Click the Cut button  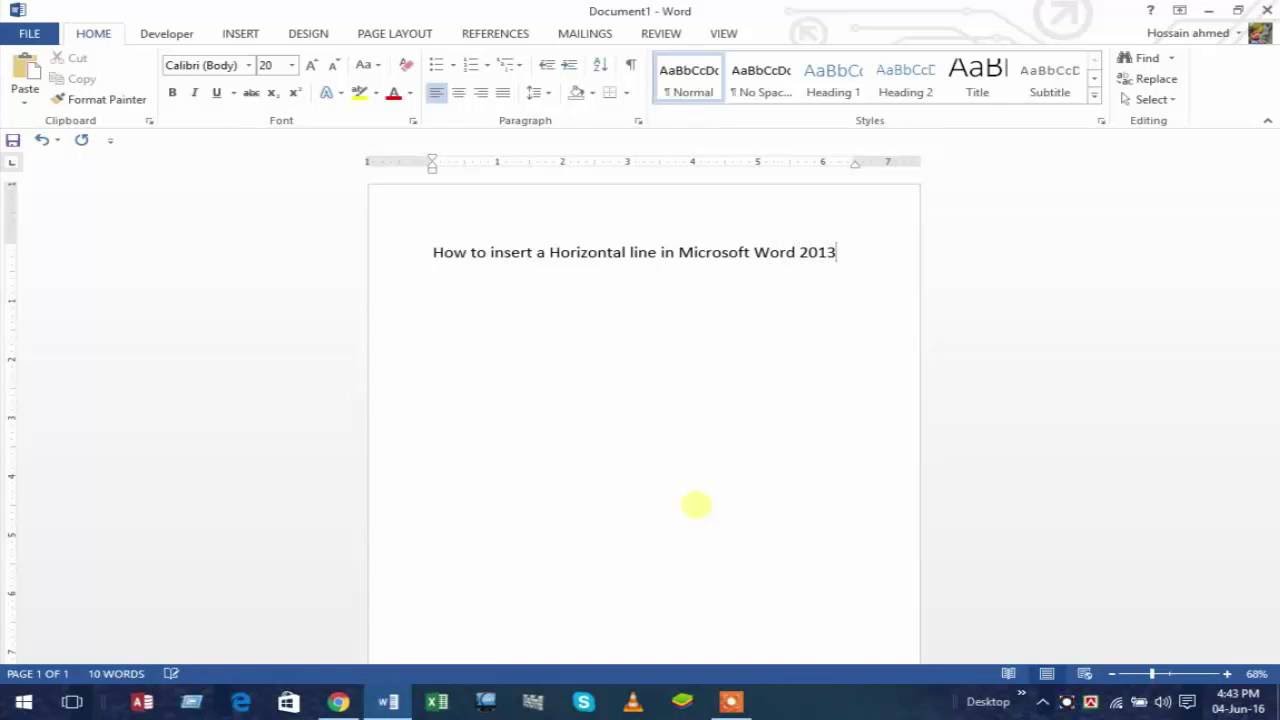click(x=69, y=58)
